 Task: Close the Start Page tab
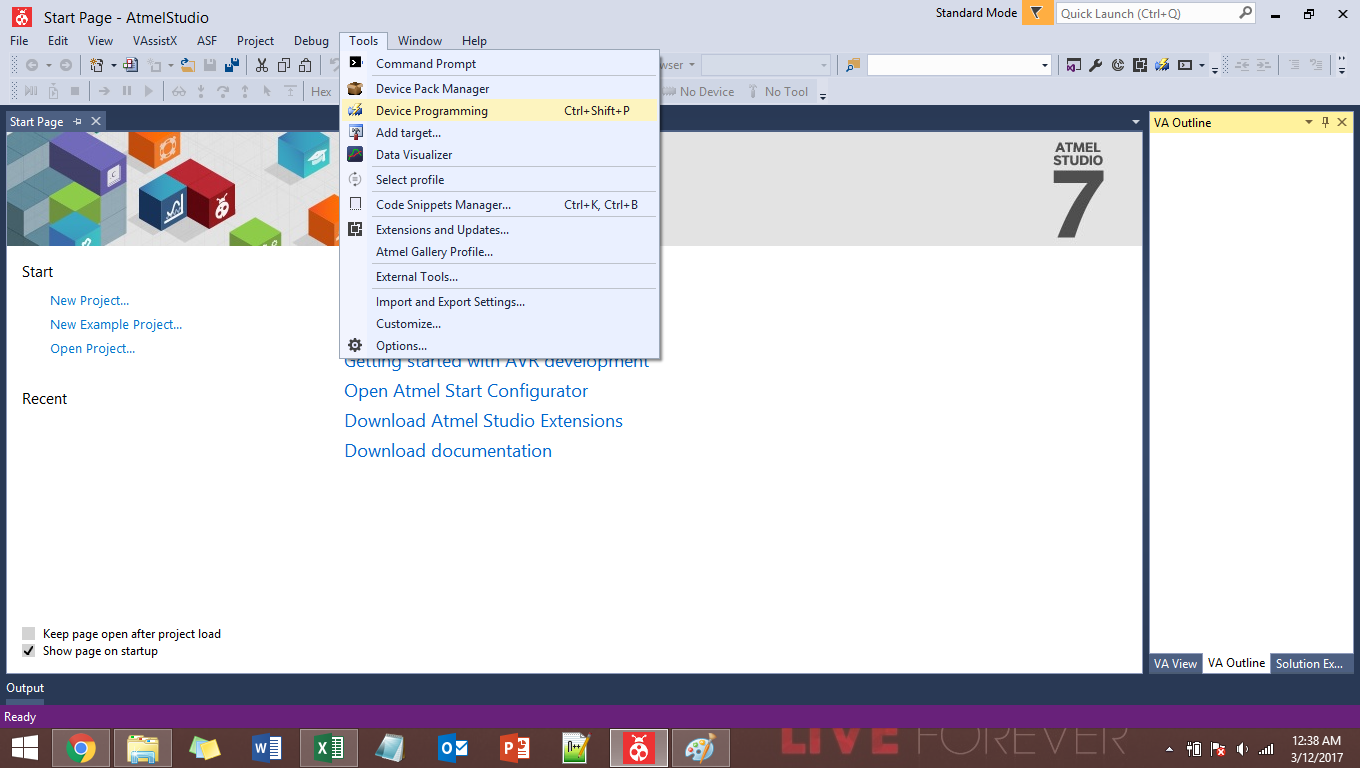click(96, 121)
